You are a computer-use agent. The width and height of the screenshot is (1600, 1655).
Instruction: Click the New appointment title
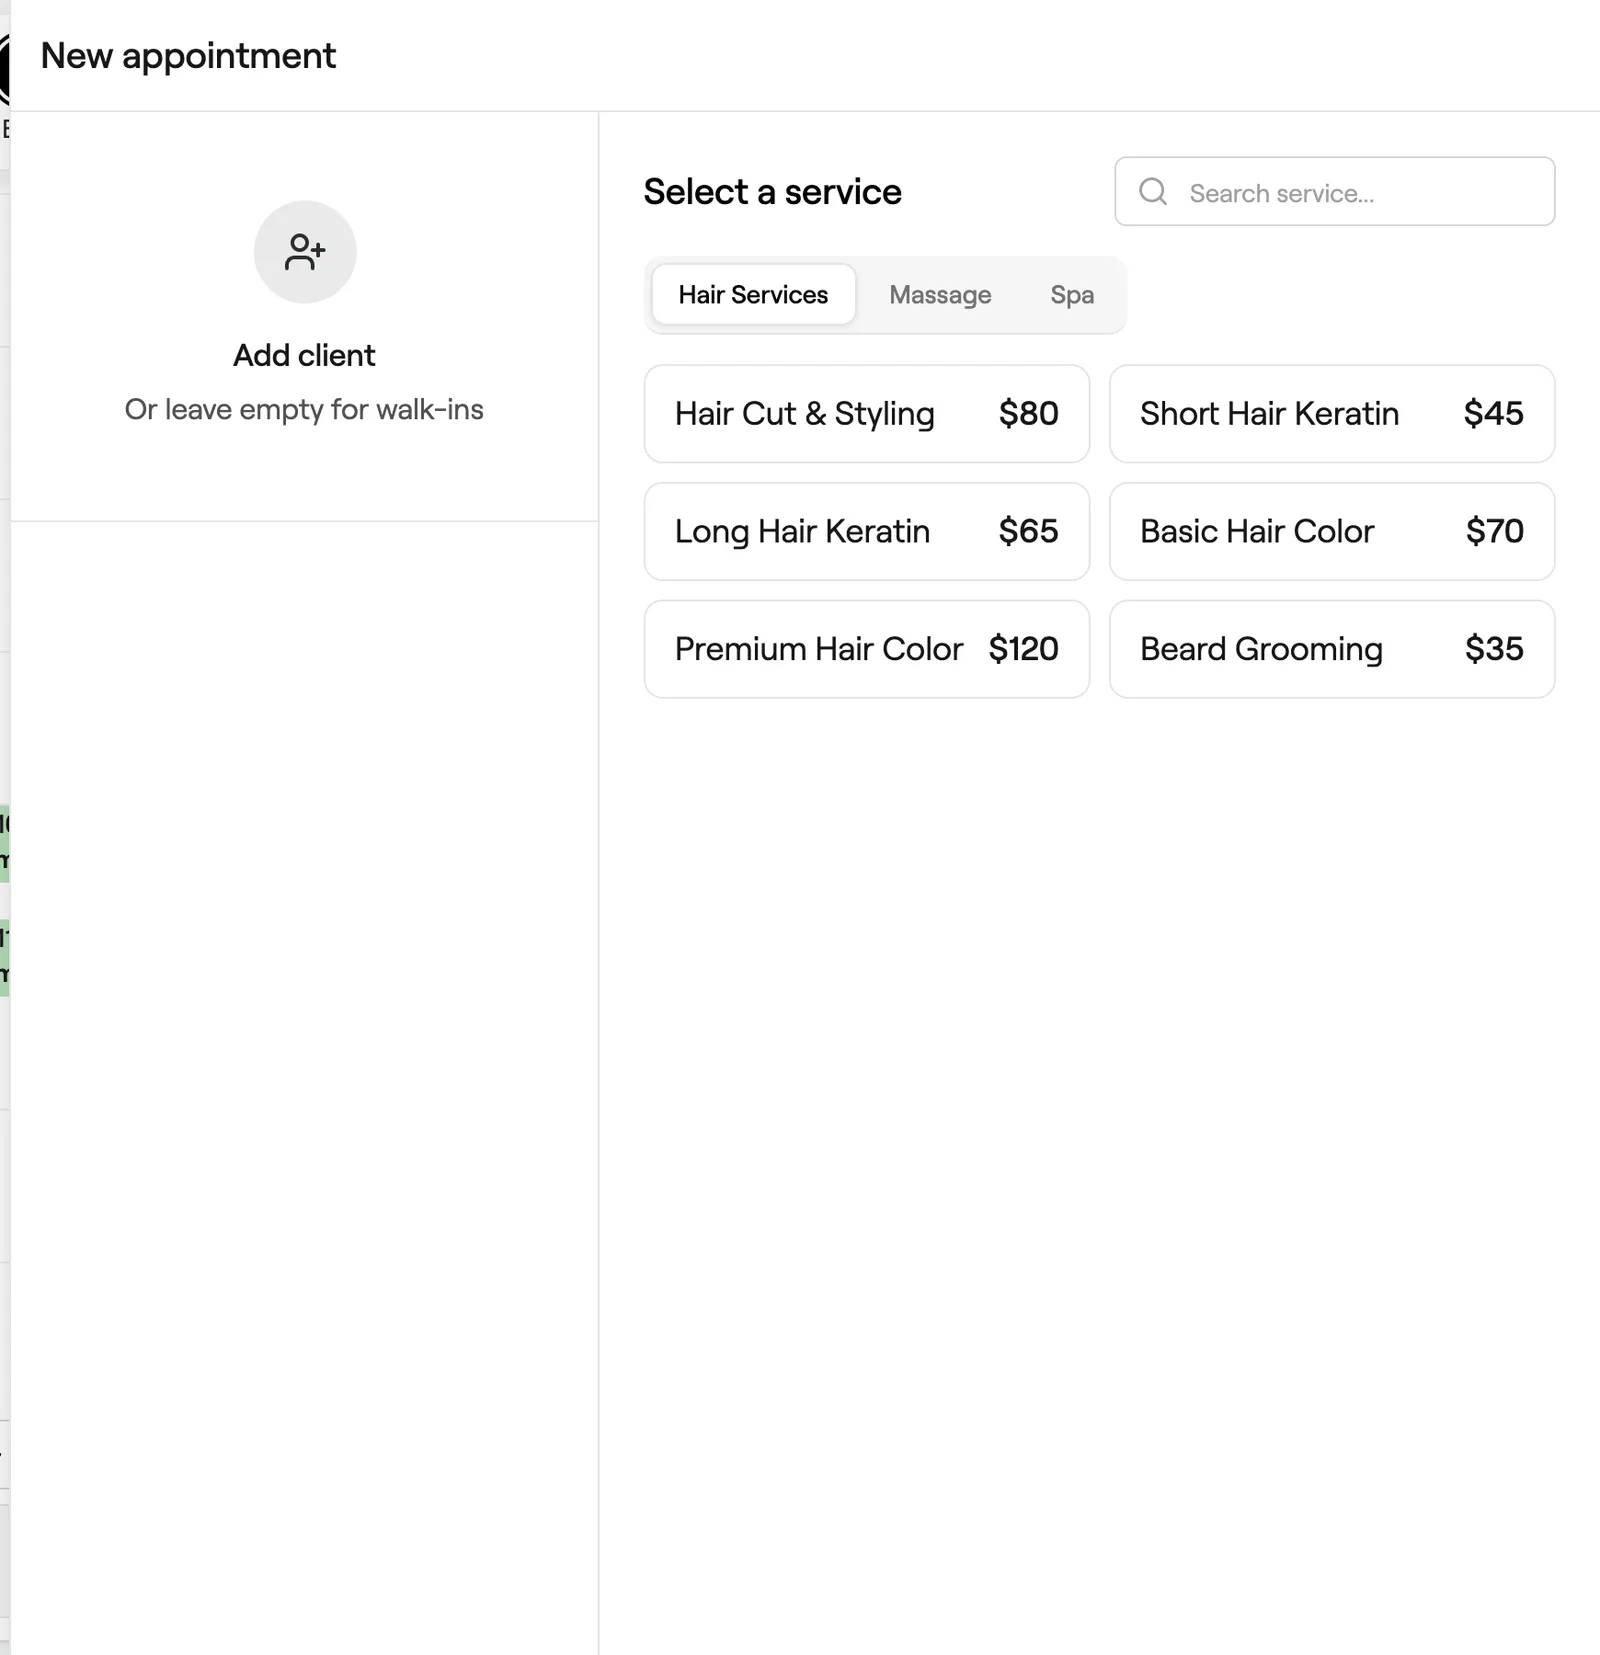coord(188,56)
